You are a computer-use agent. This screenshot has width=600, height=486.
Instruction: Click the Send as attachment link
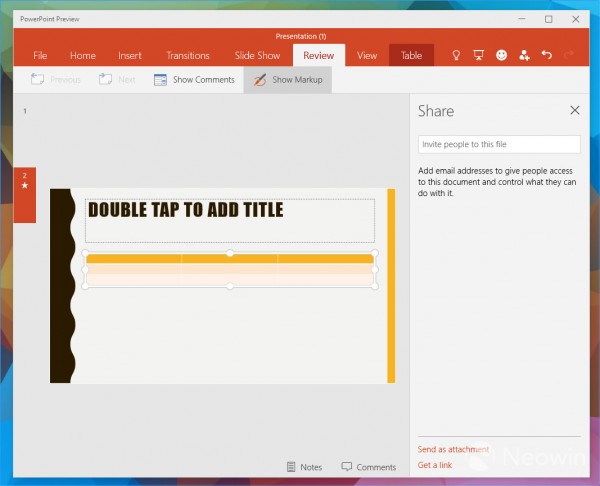tap(453, 449)
